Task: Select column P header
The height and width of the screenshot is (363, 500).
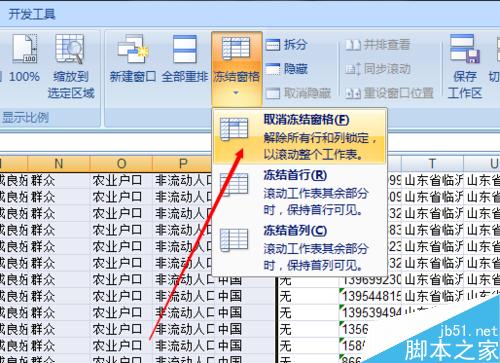Action: 183,164
